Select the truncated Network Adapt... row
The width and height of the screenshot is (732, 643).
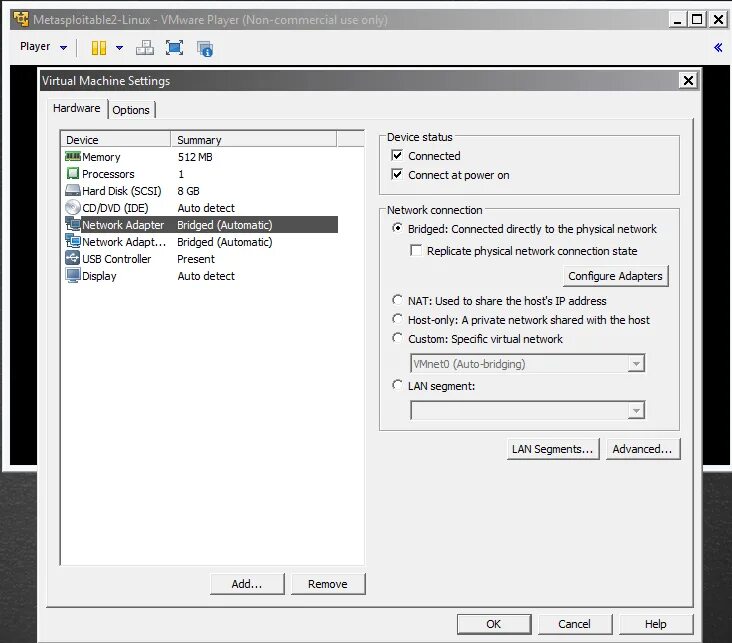coord(200,242)
